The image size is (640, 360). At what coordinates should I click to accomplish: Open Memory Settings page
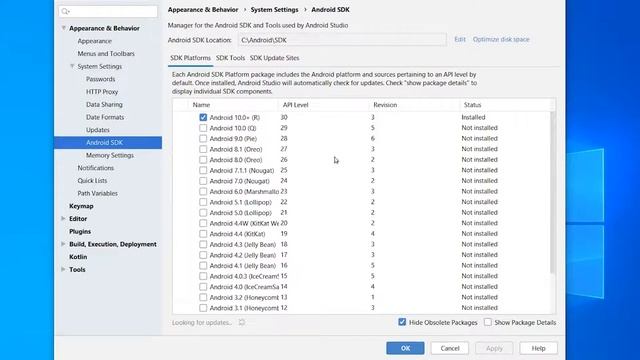click(110, 155)
